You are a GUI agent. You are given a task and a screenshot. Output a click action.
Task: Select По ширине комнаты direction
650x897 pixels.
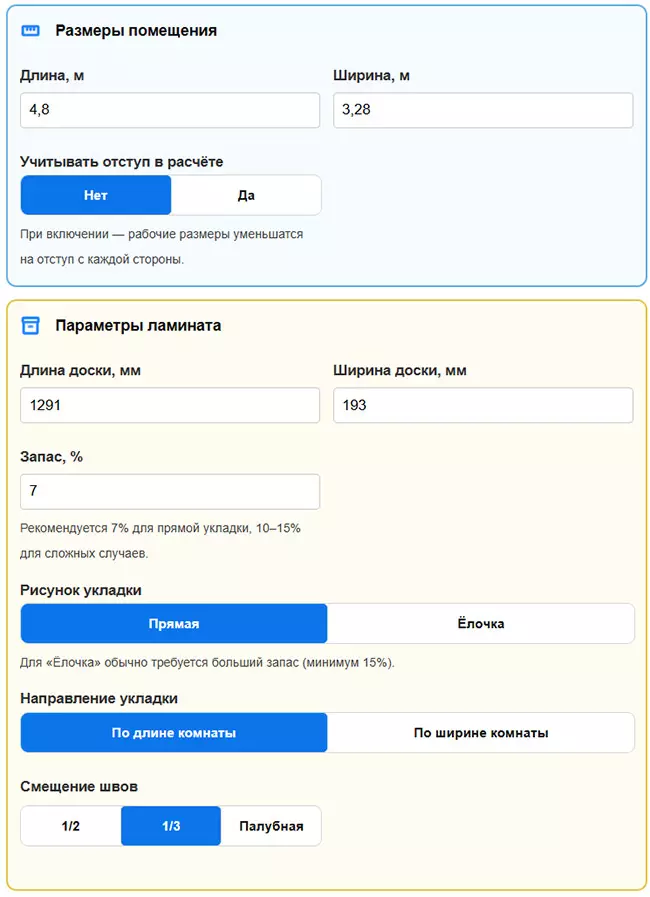coord(480,733)
